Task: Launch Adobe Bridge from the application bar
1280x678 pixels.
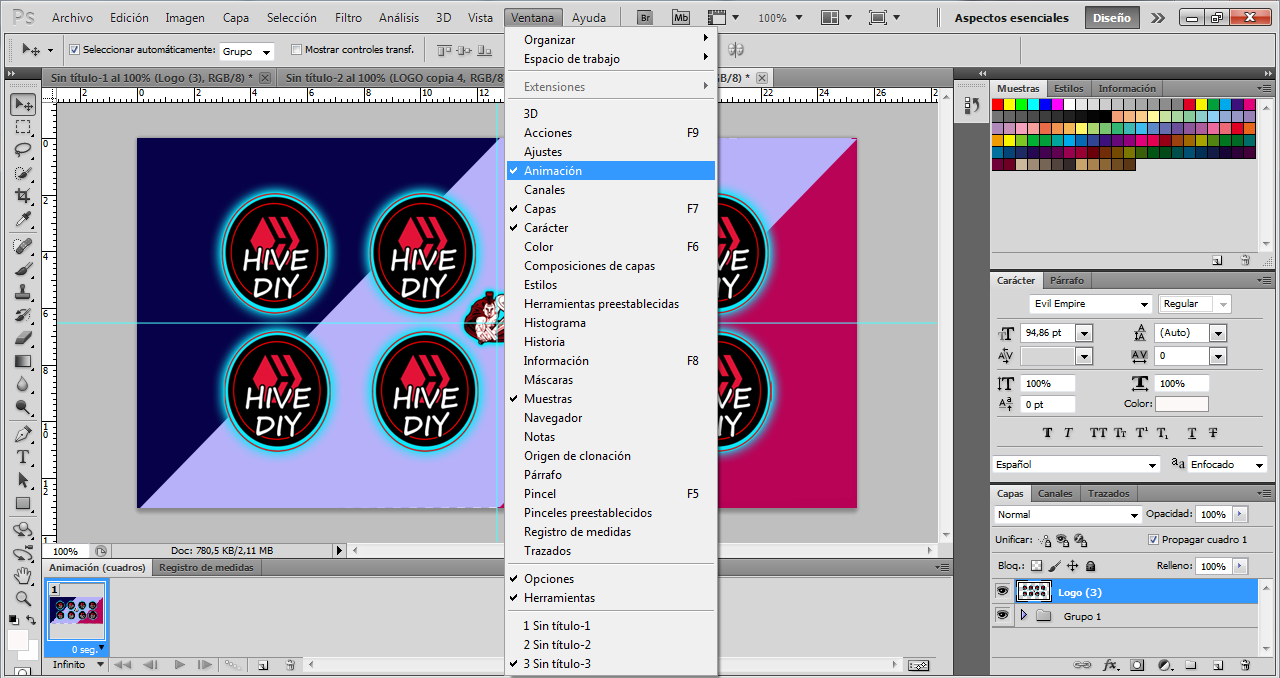Action: [645, 18]
